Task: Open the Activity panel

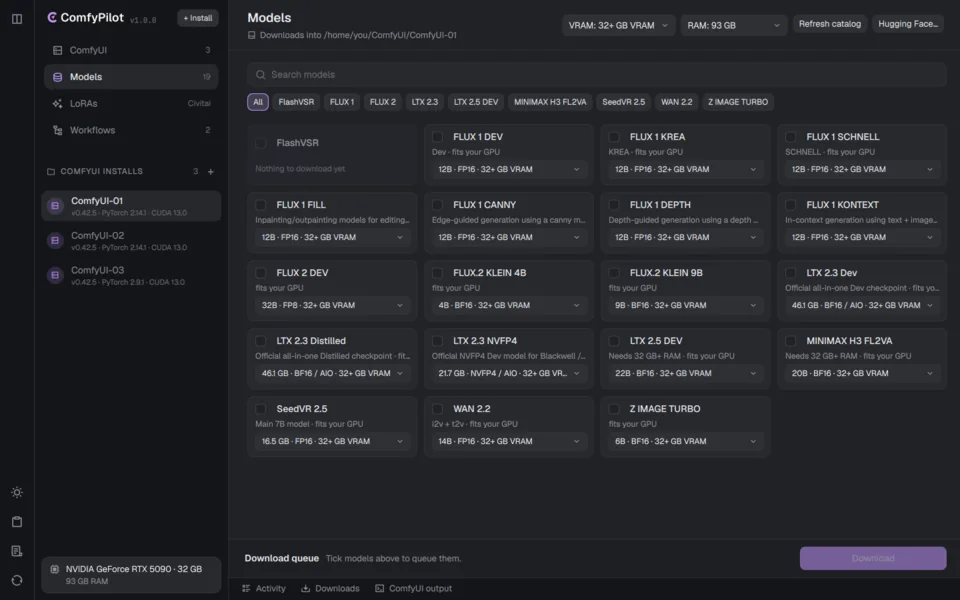Action: pos(264,588)
